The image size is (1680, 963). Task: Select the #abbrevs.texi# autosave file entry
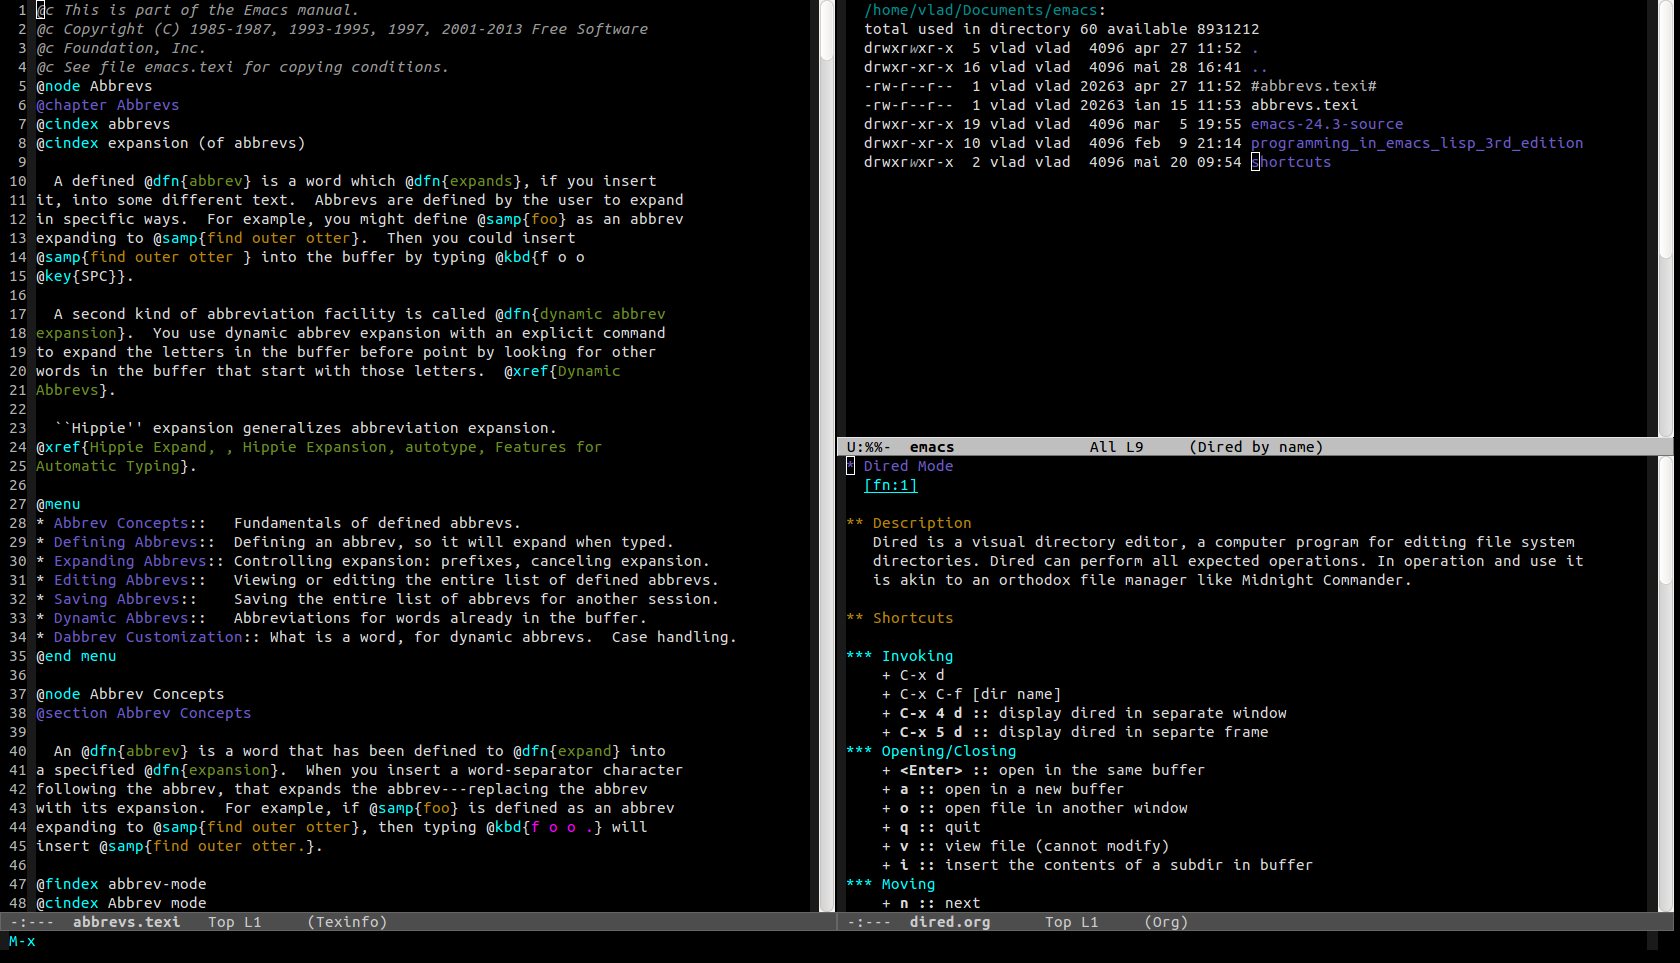click(x=1313, y=86)
